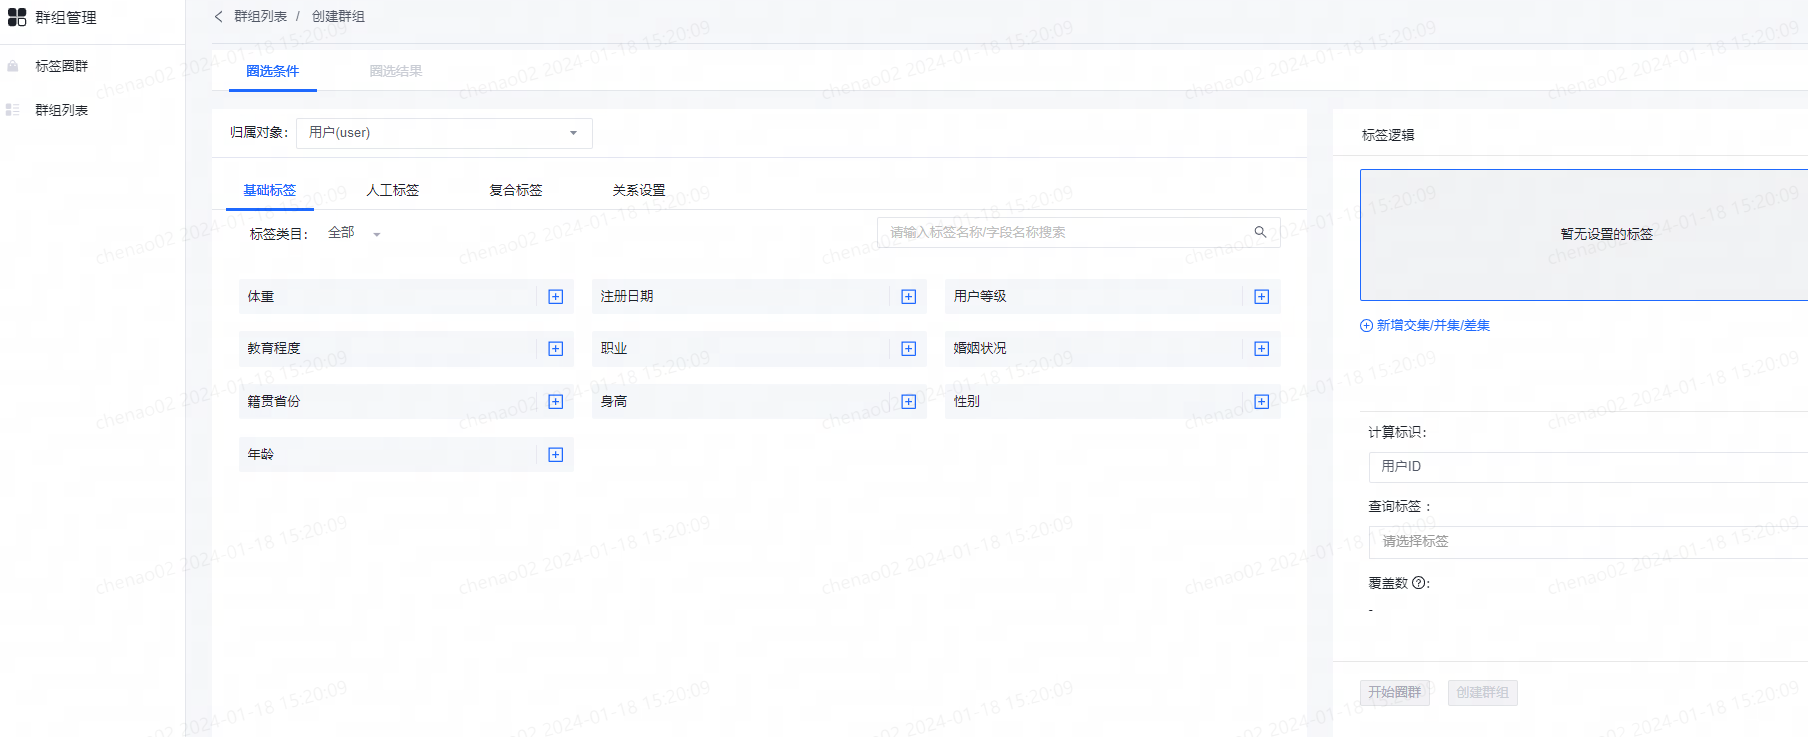
Task: Click the 身高 tag label
Action: coord(614,402)
